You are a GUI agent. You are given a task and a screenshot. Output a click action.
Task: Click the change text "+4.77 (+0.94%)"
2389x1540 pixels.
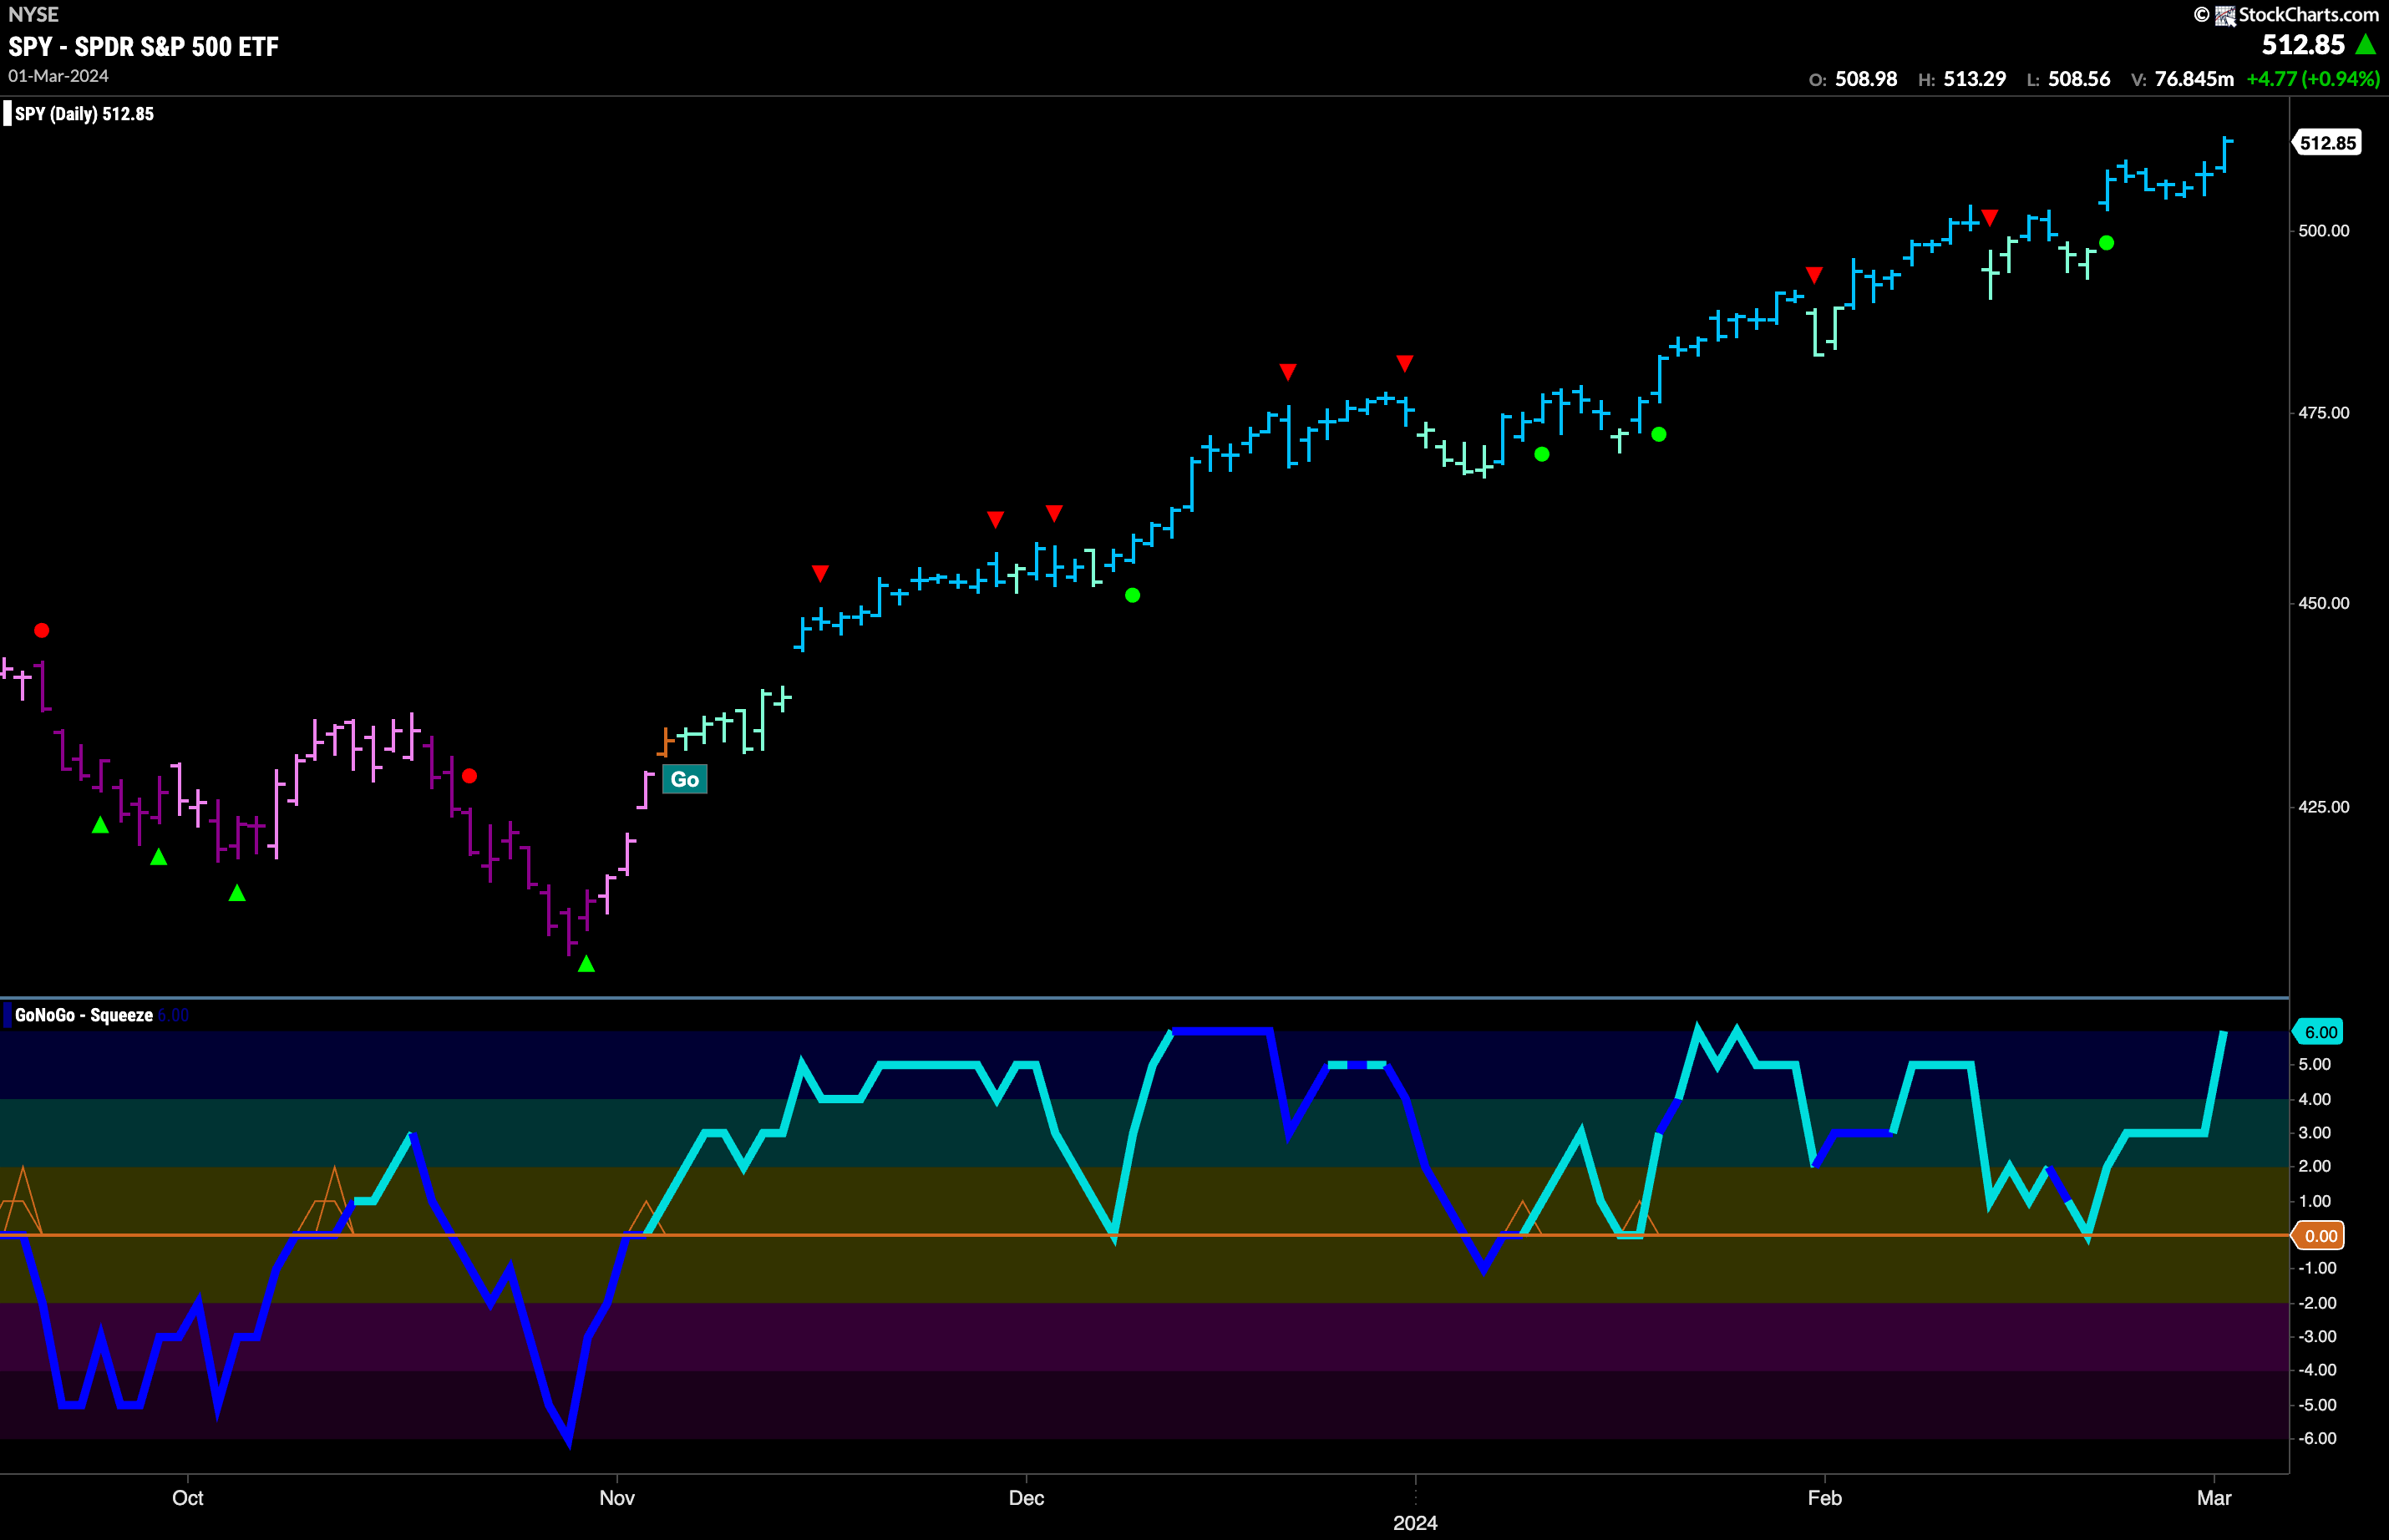pos(2313,79)
